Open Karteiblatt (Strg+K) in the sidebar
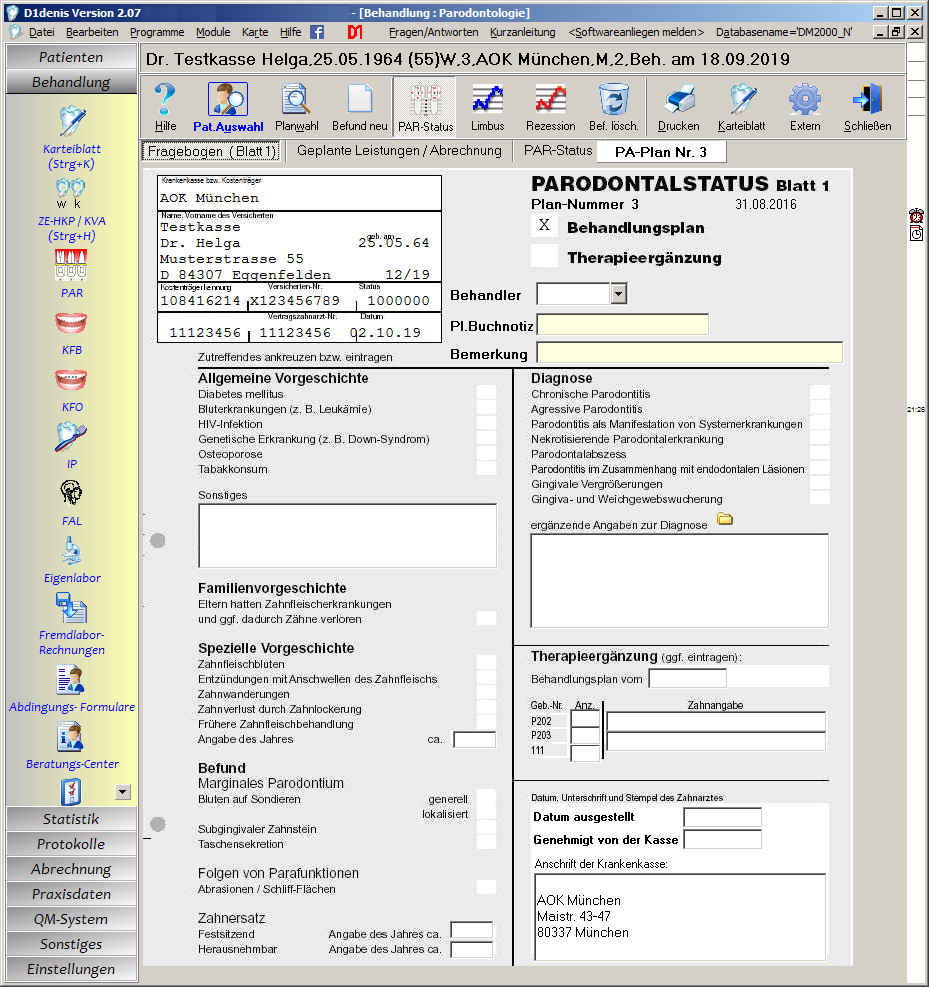This screenshot has width=929, height=987. pos(72,138)
